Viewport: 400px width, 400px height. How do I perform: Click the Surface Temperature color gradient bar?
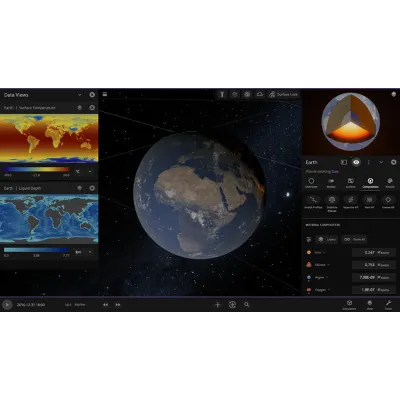(37, 169)
